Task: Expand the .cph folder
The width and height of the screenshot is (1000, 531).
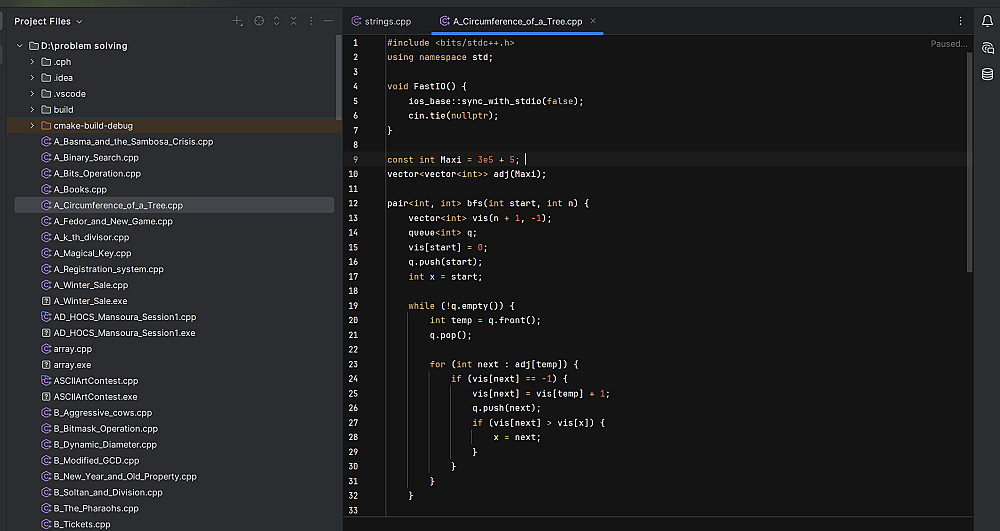Action: point(32,62)
